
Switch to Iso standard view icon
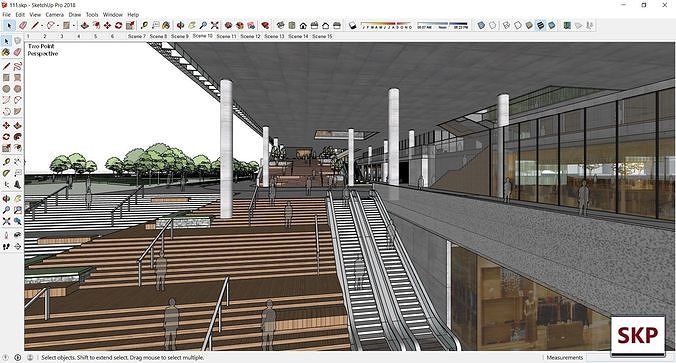(x=281, y=25)
